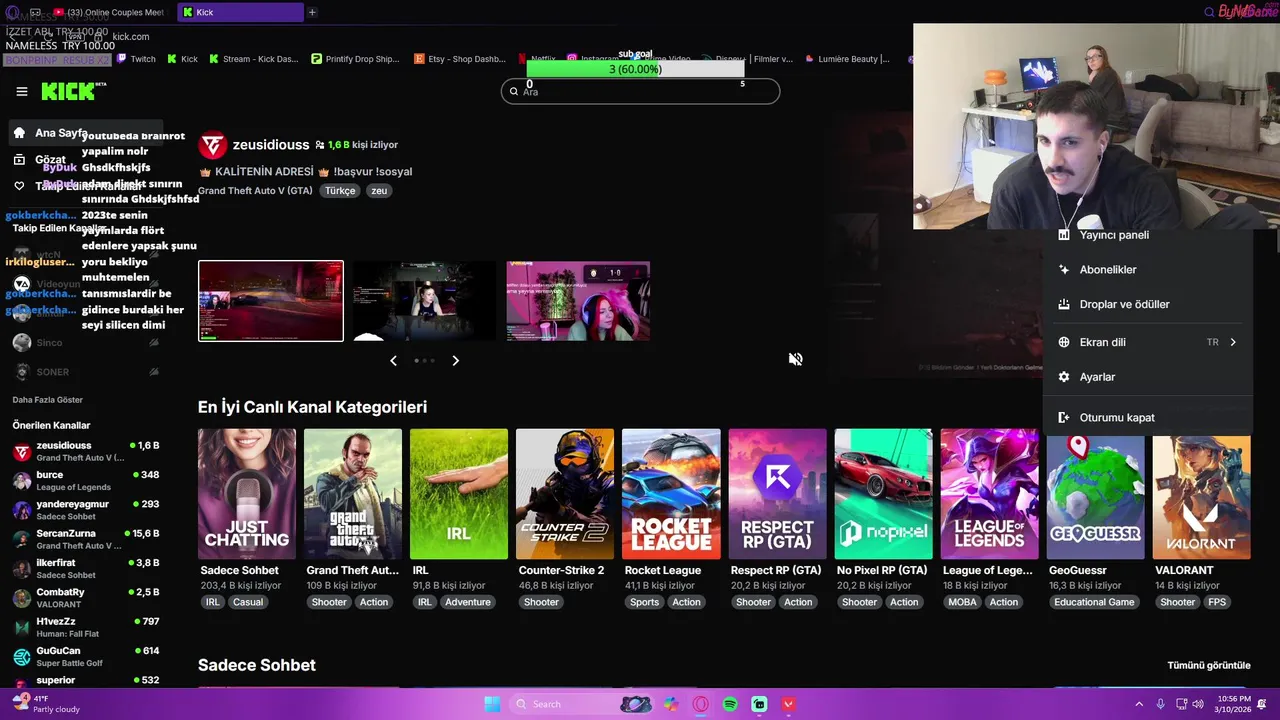
Task: Open Gözat browse icon in sidebar
Action: 19,159
